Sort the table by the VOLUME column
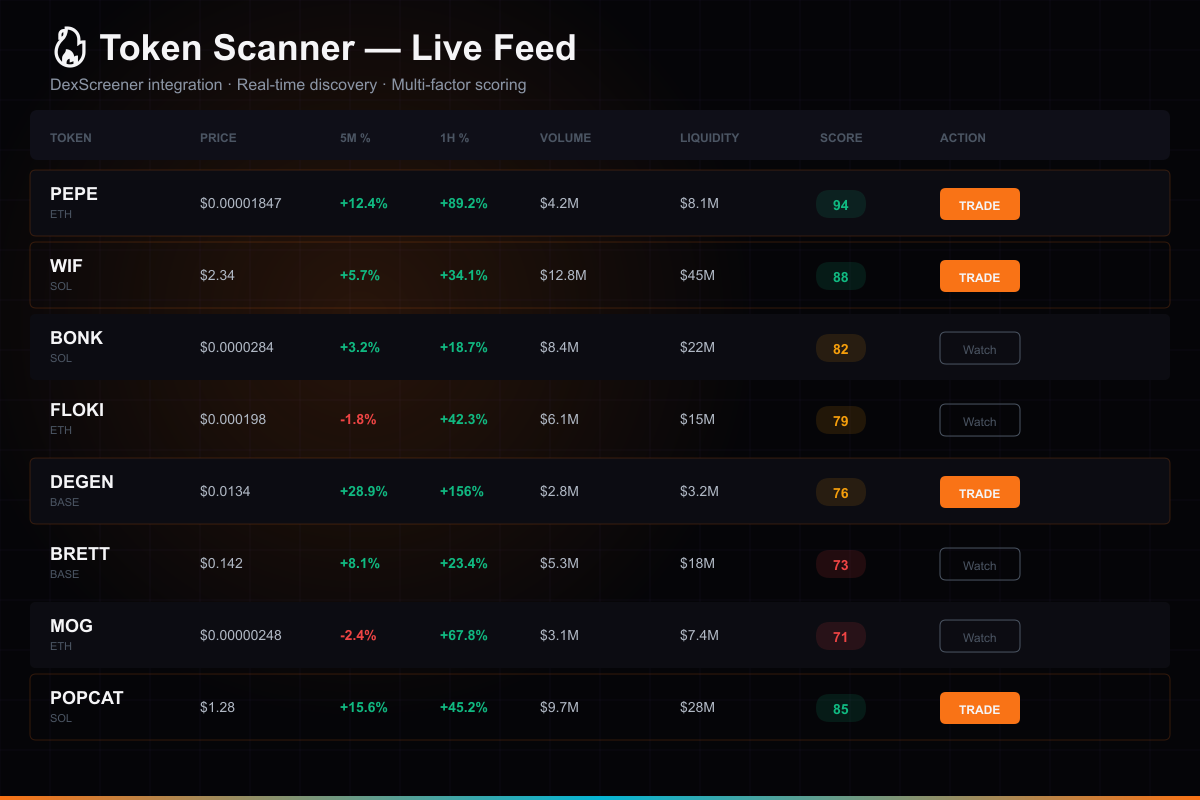 [565, 137]
